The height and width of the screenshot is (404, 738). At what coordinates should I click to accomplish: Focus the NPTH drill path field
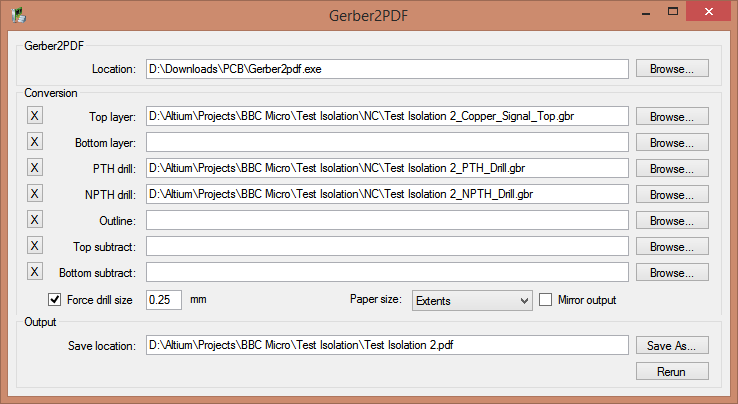tap(387, 194)
